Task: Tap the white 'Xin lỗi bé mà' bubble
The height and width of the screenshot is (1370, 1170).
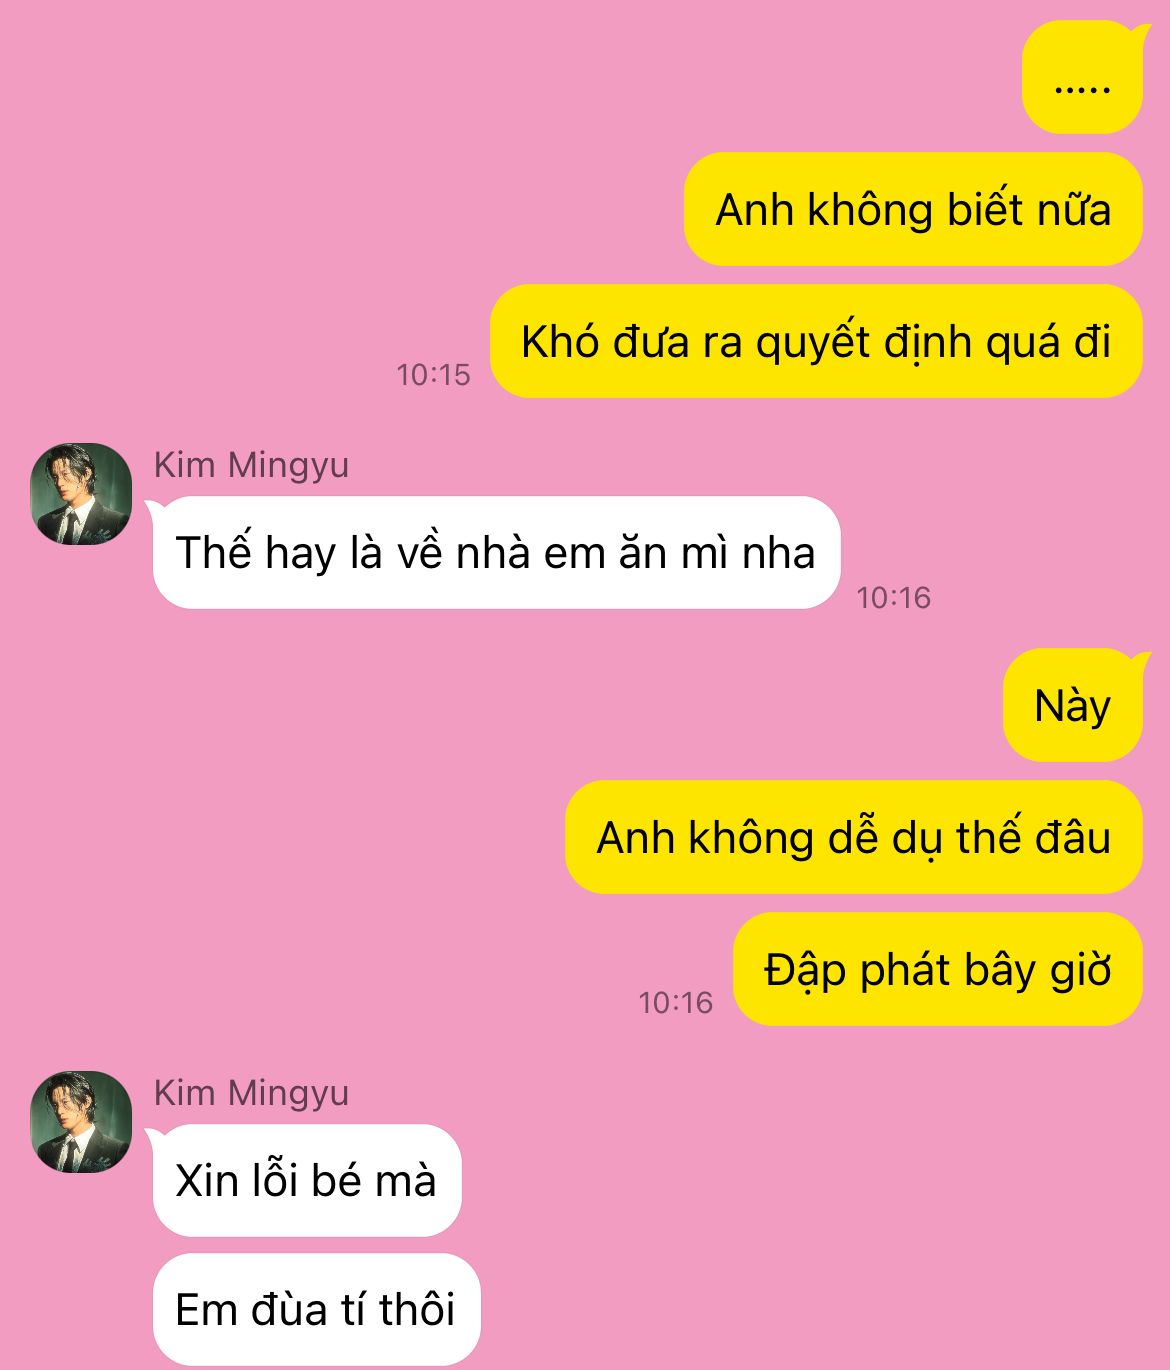Action: 306,1180
